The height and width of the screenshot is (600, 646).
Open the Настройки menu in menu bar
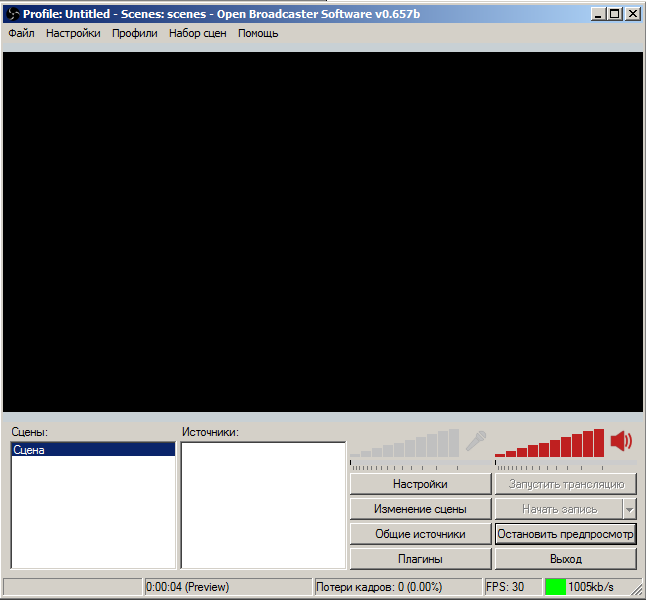point(73,33)
